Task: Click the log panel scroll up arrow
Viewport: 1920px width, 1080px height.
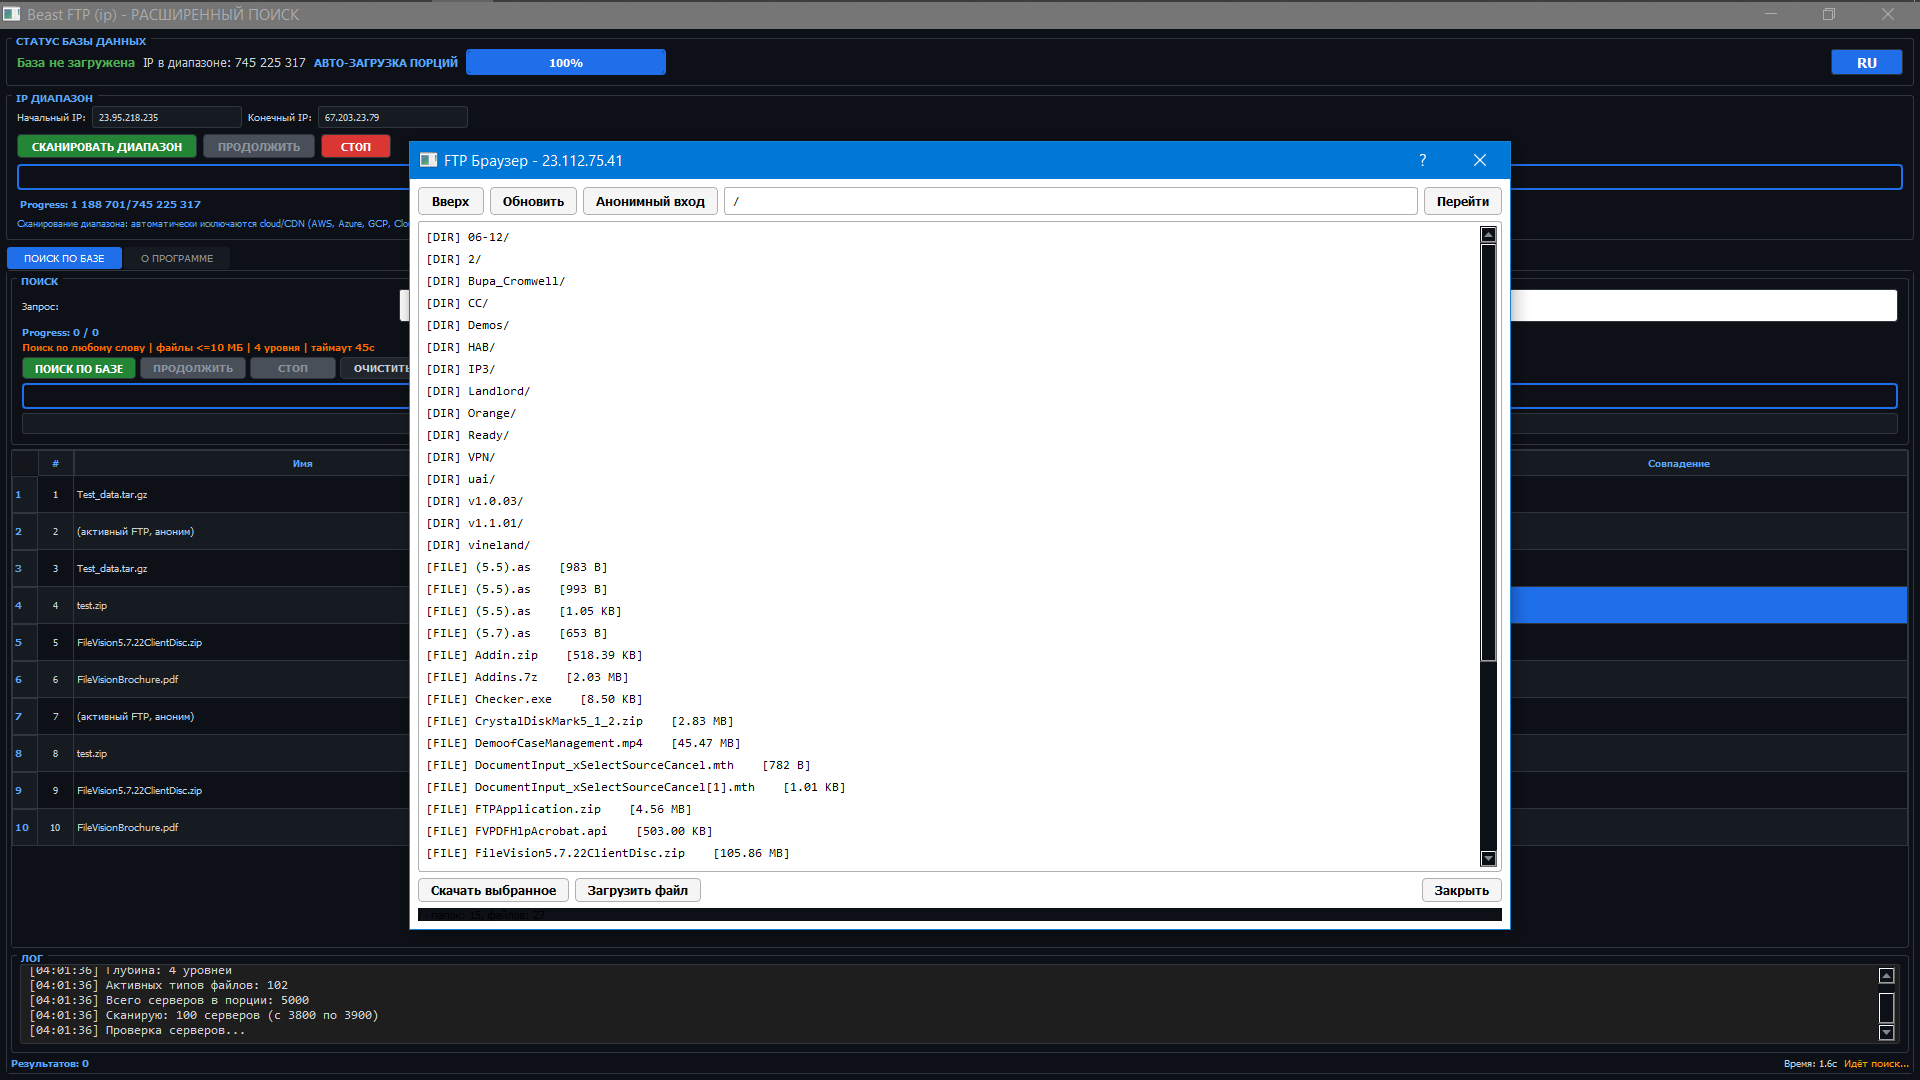Action: click(x=1886, y=975)
